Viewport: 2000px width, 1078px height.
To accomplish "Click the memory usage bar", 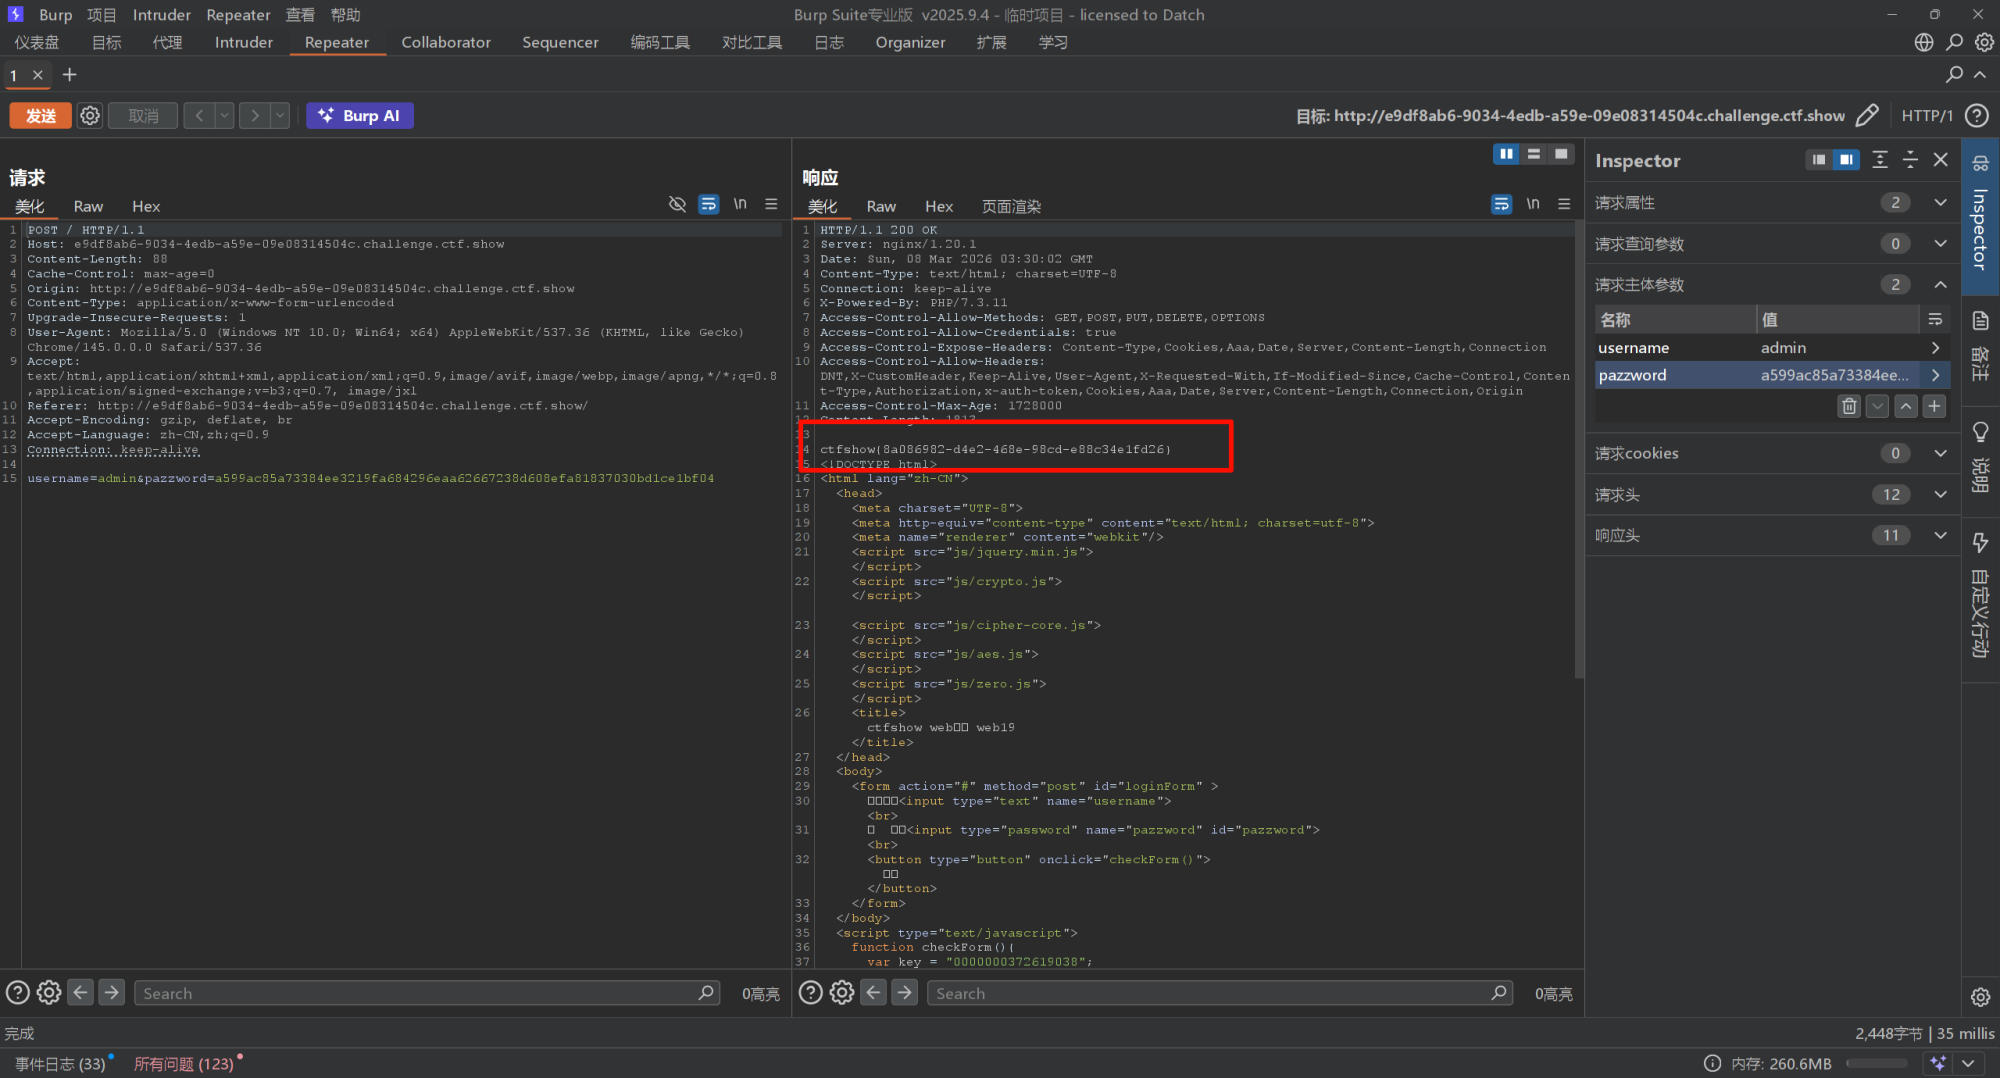I will pyautogui.click(x=1877, y=1063).
